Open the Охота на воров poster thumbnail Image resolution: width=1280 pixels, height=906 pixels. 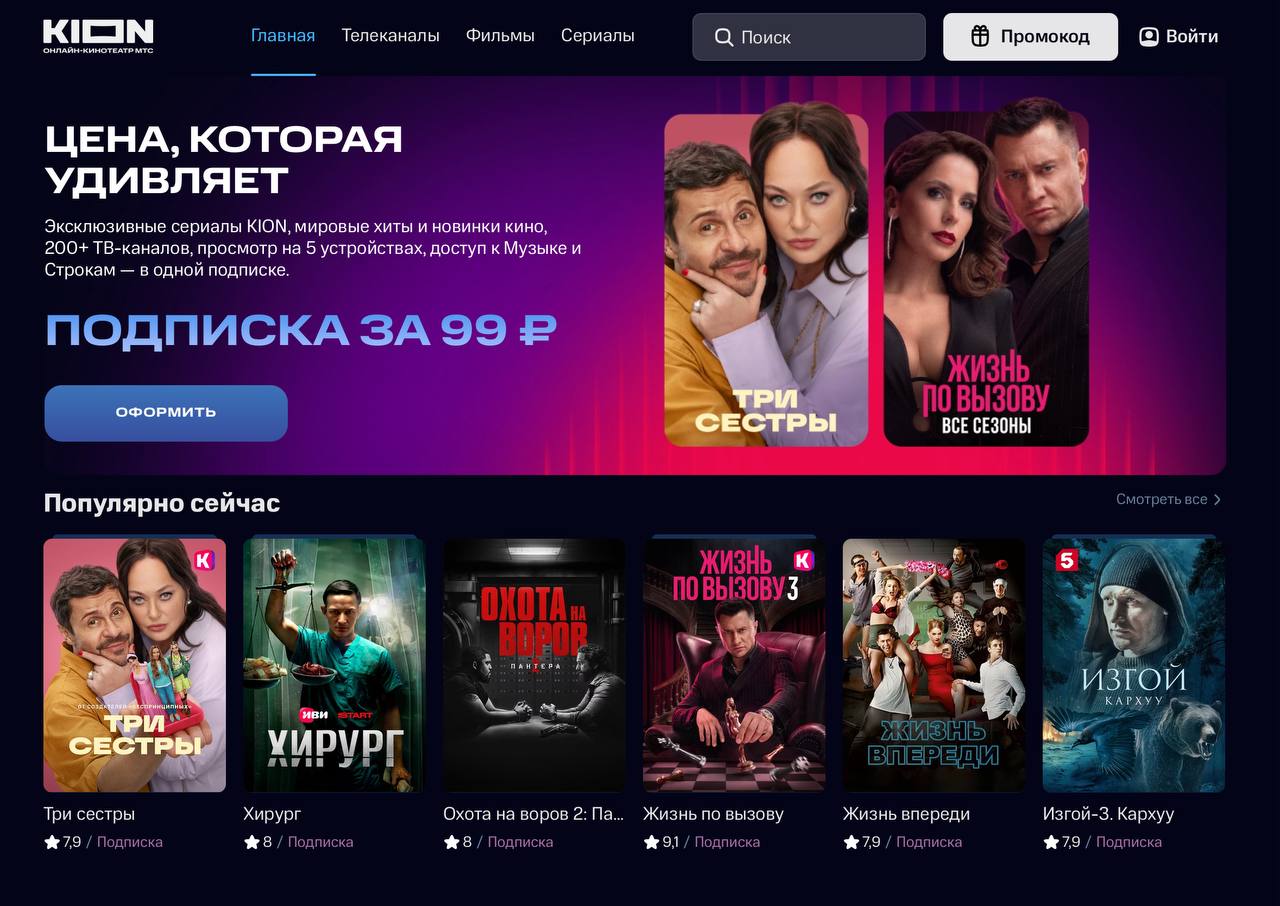click(534, 665)
